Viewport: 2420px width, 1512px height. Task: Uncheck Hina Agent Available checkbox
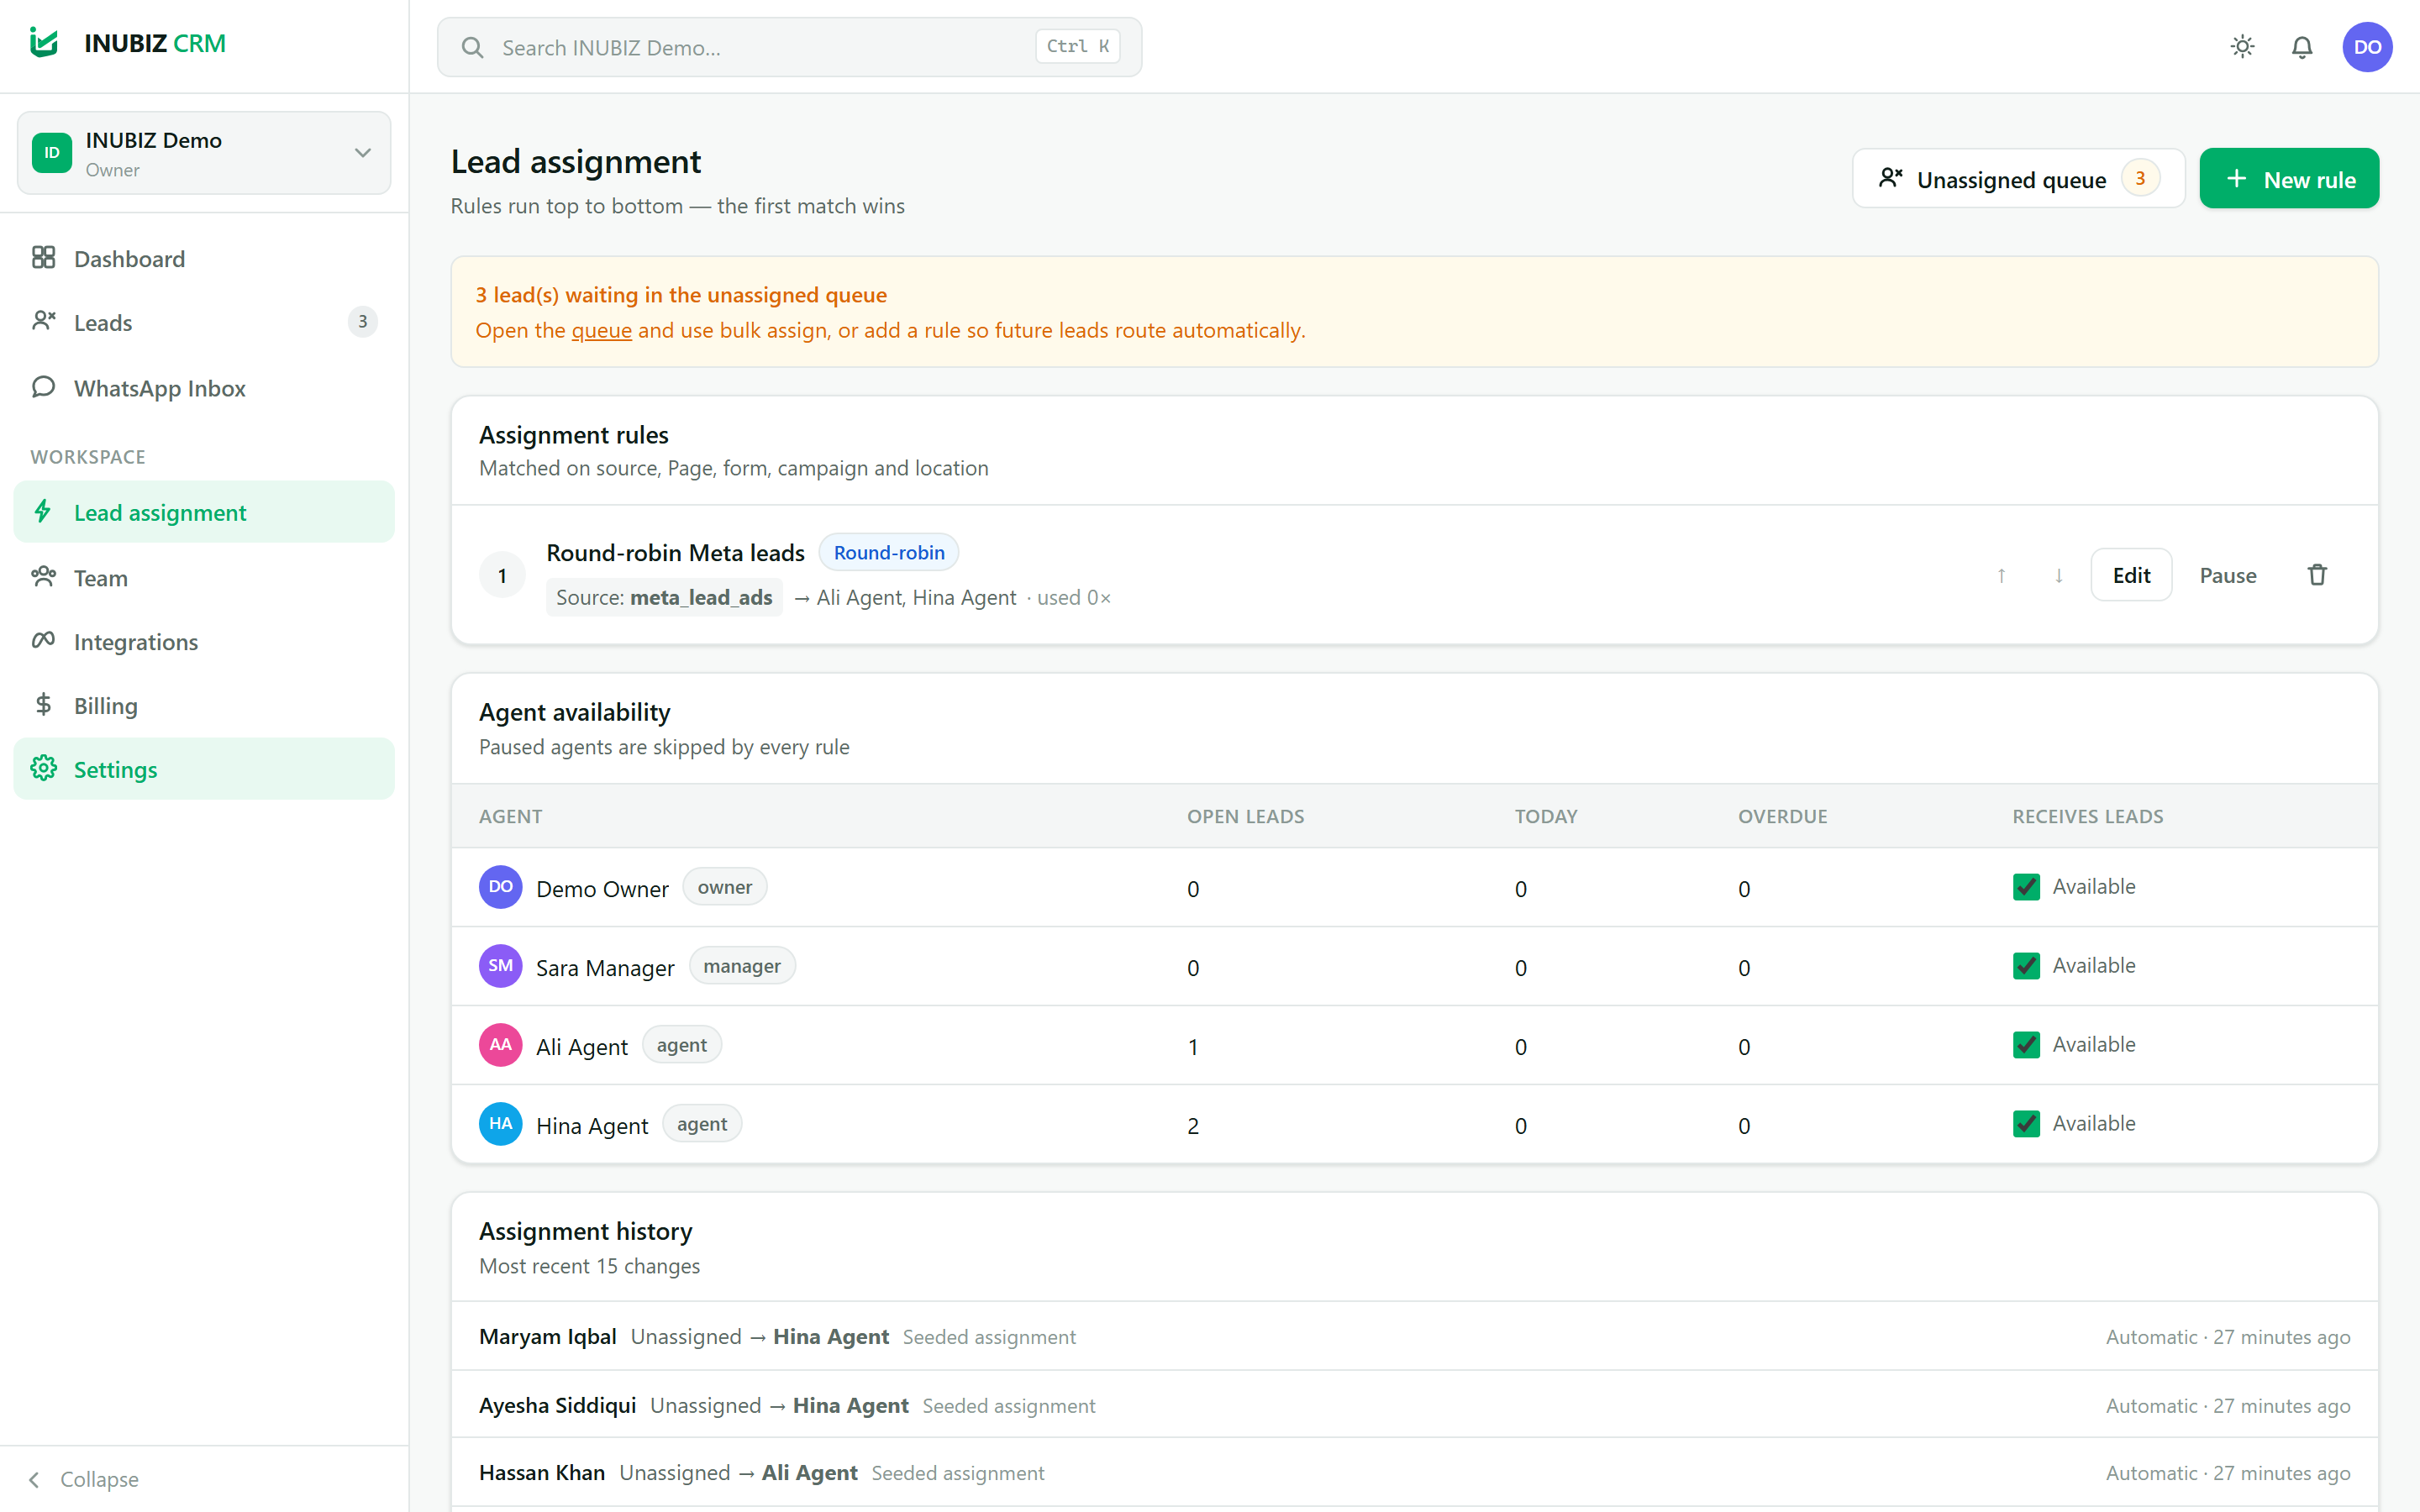pos(2026,1124)
